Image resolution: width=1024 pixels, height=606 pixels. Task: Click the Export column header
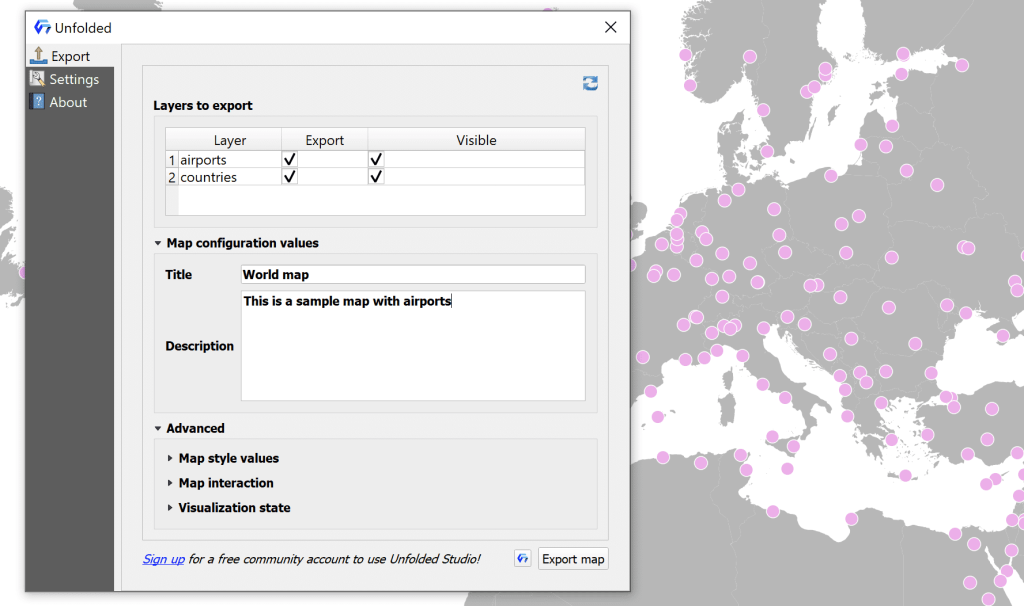pyautogui.click(x=325, y=140)
